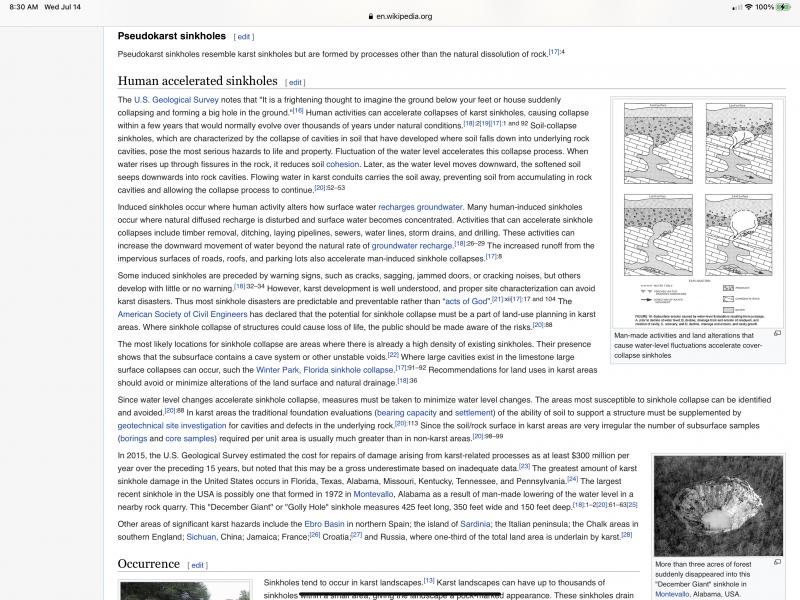Tap the Occurrence heading text
Viewport: 800px width, 600px height.
click(x=148, y=564)
